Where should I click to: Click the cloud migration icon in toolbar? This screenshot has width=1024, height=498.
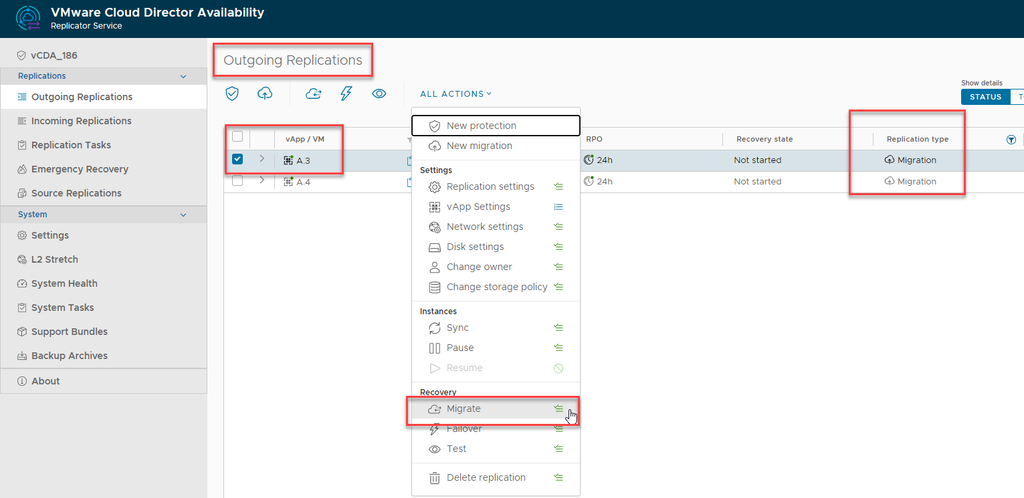click(x=264, y=93)
